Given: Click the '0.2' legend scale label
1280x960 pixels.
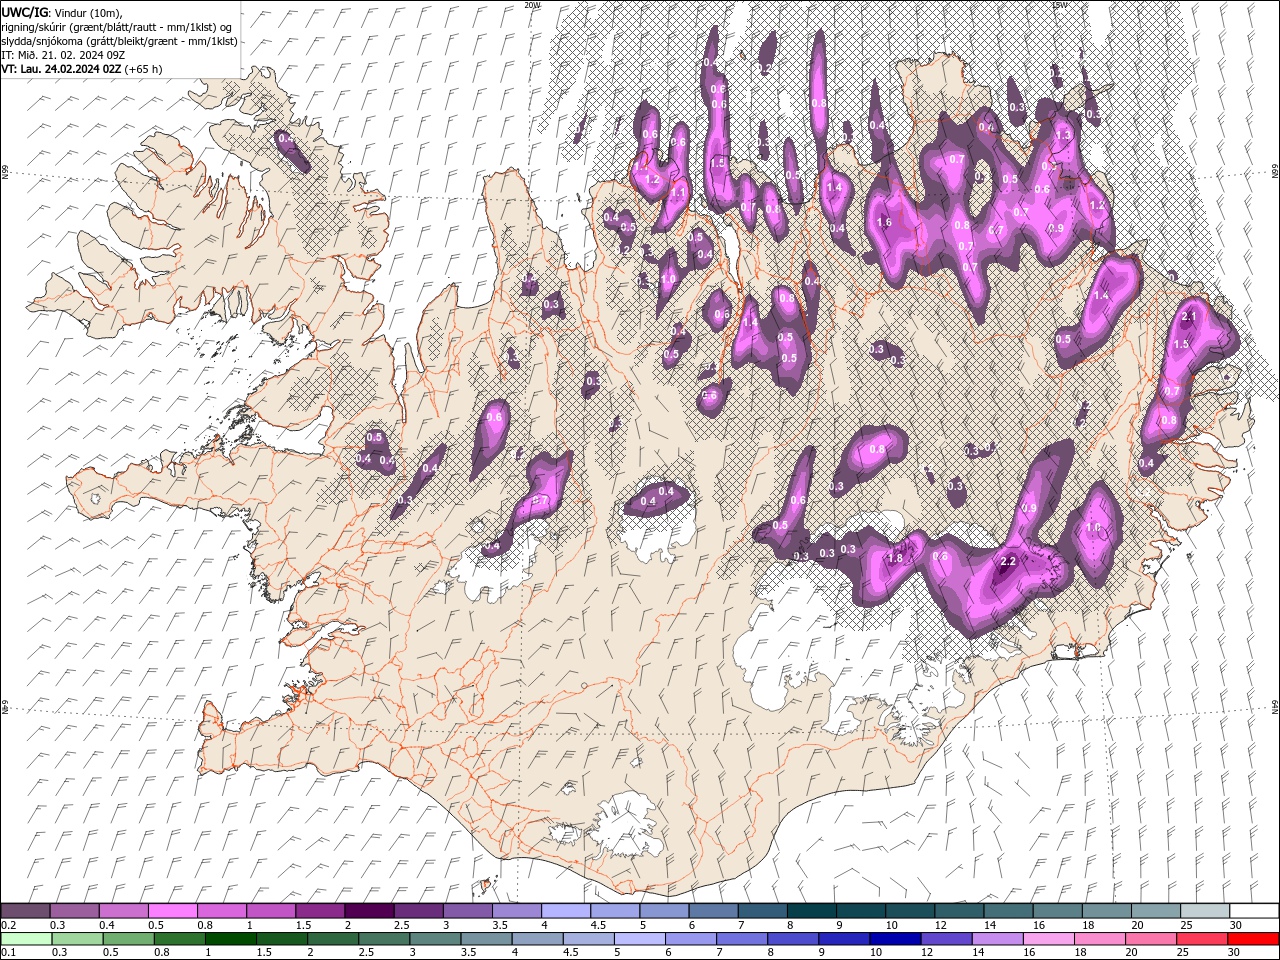Looking at the screenshot, I should [8, 925].
